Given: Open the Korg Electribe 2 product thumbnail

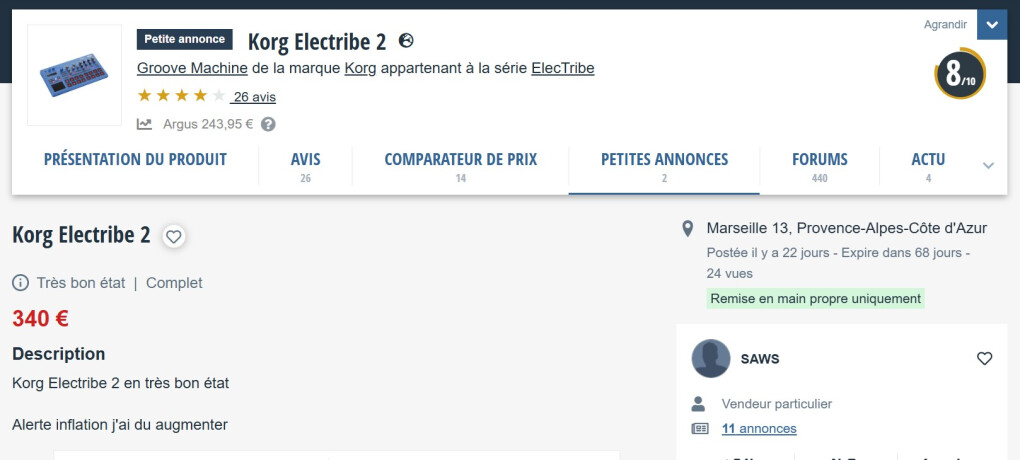Looking at the screenshot, I should click(x=74, y=75).
